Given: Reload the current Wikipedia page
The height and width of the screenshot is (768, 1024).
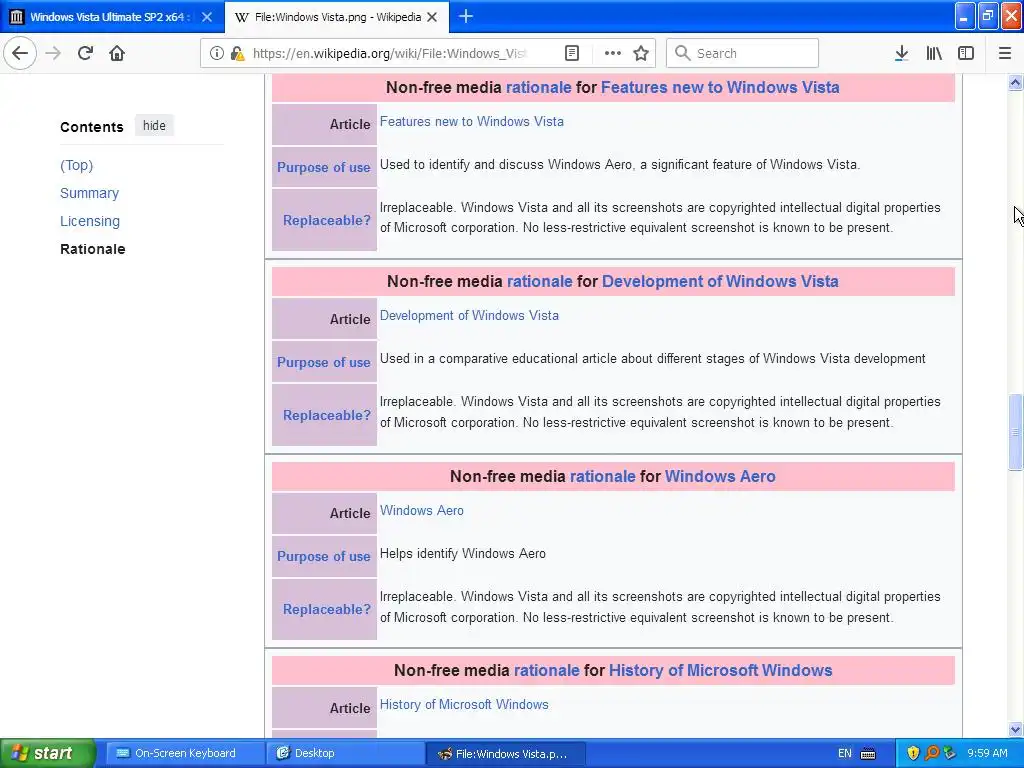Looking at the screenshot, I should click(85, 53).
